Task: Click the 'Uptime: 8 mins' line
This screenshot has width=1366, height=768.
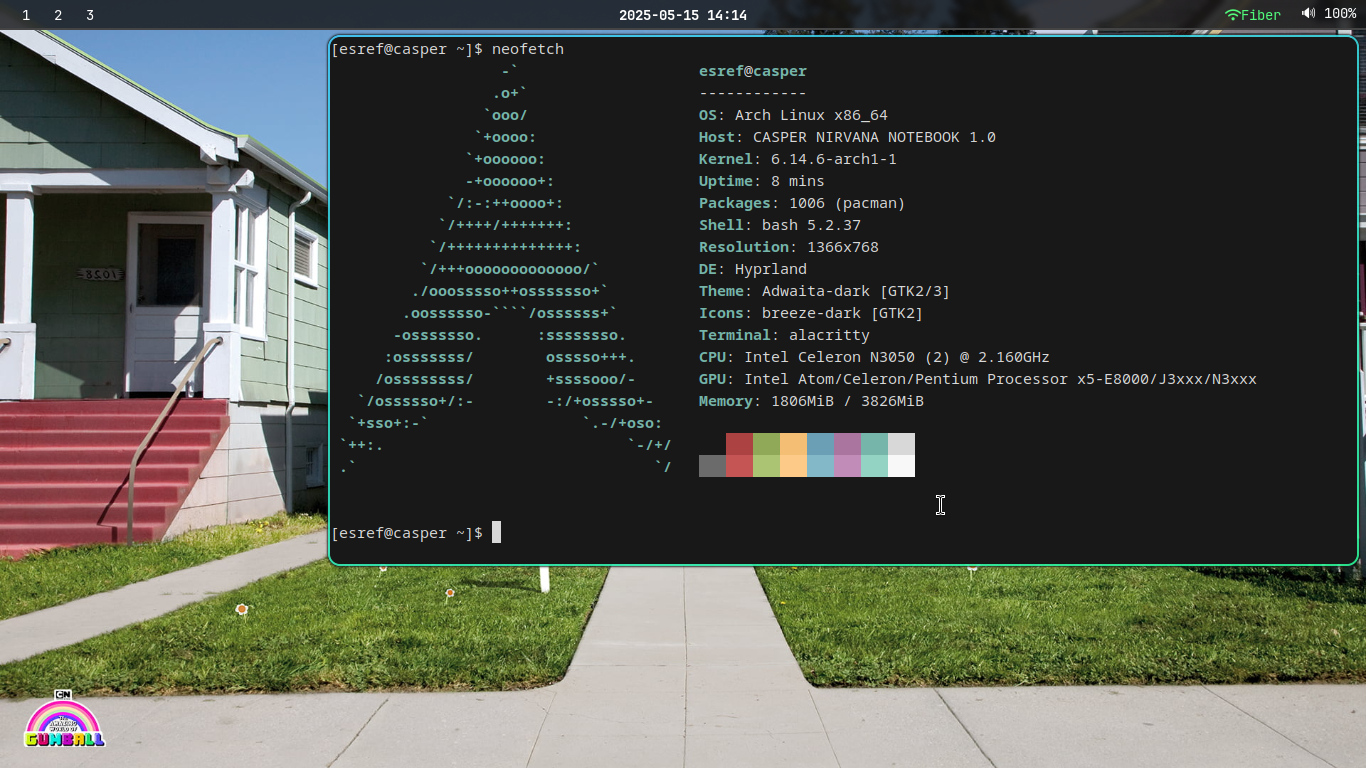Action: click(762, 181)
